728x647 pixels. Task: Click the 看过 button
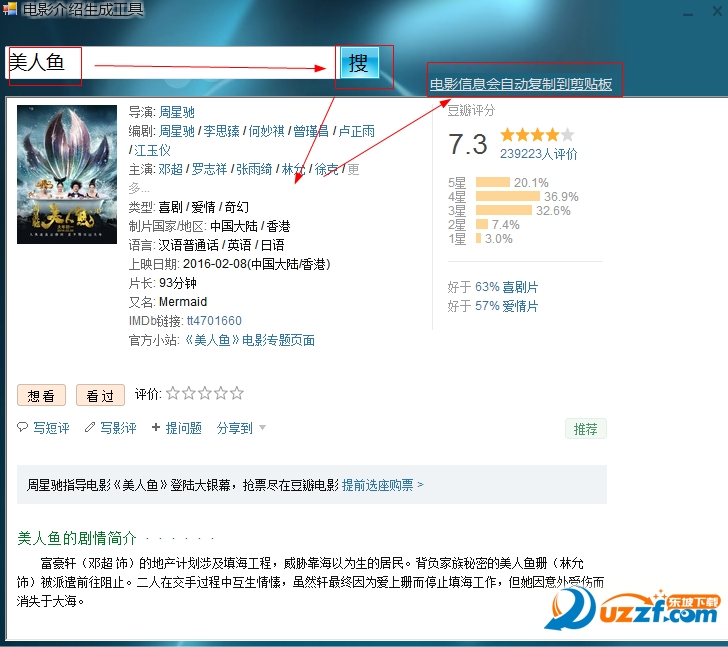pos(100,395)
